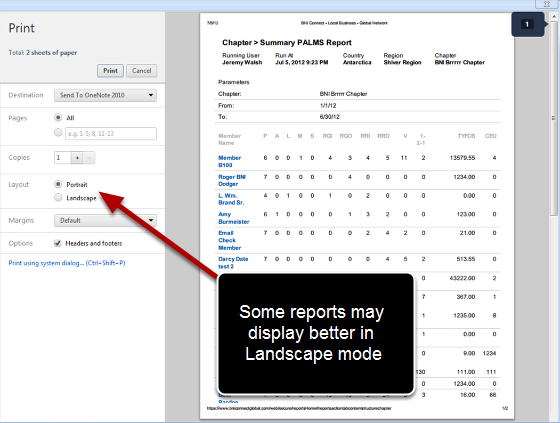
Task: Click the TYFCB column header
Action: [x=466, y=136]
